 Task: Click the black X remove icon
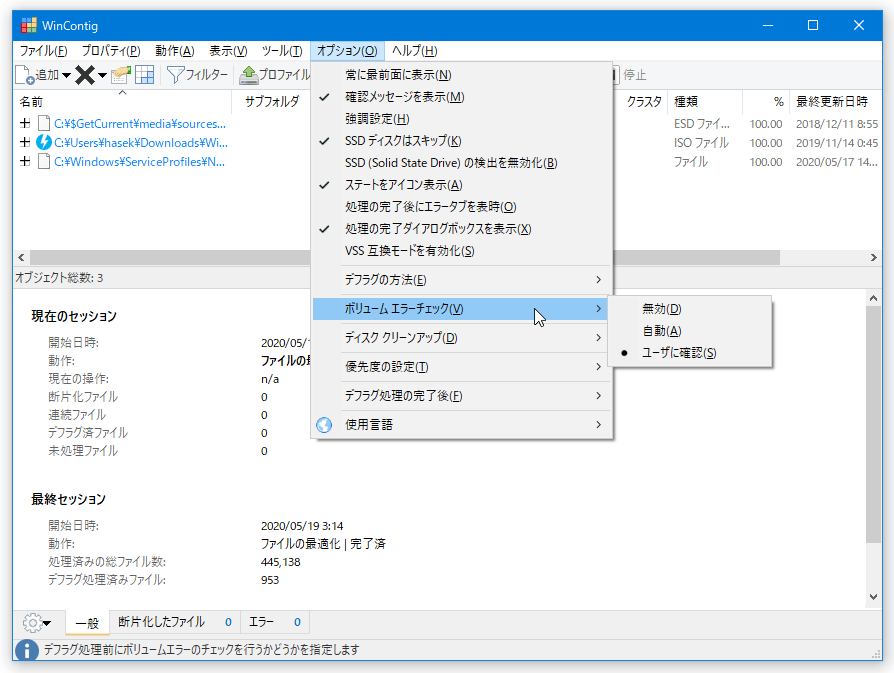coord(85,75)
